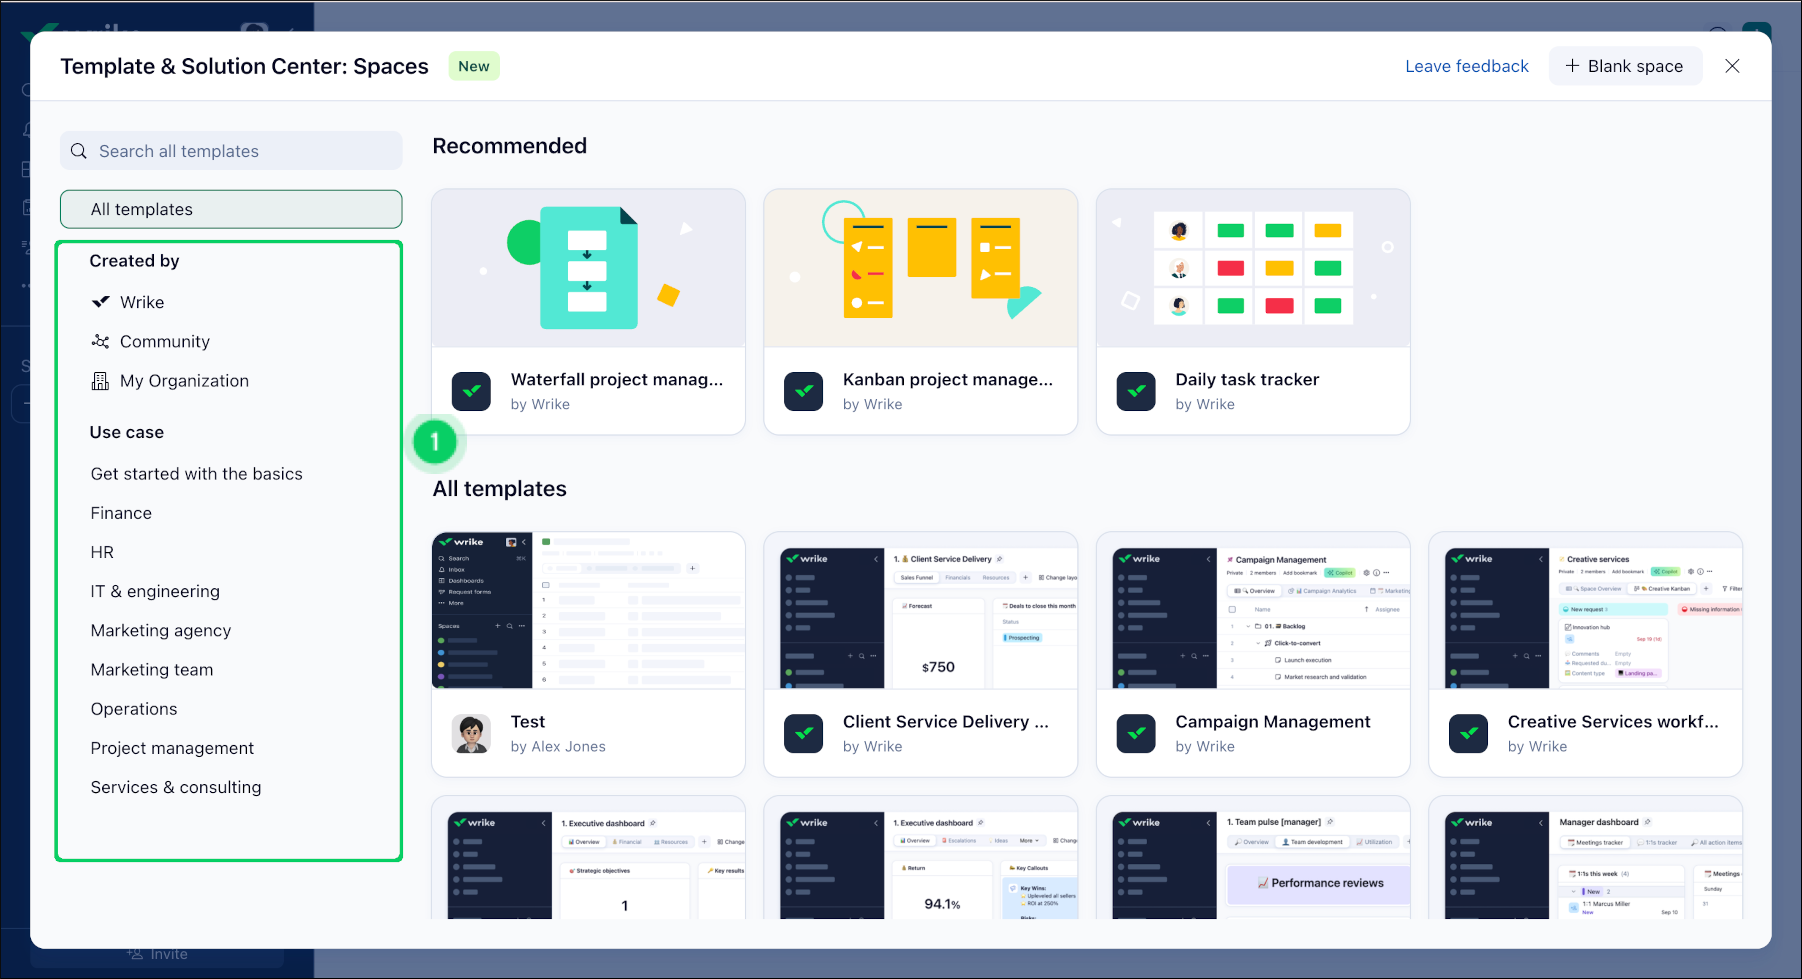This screenshot has width=1802, height=979.
Task: Open the Kanban project management template card
Action: coord(920,312)
